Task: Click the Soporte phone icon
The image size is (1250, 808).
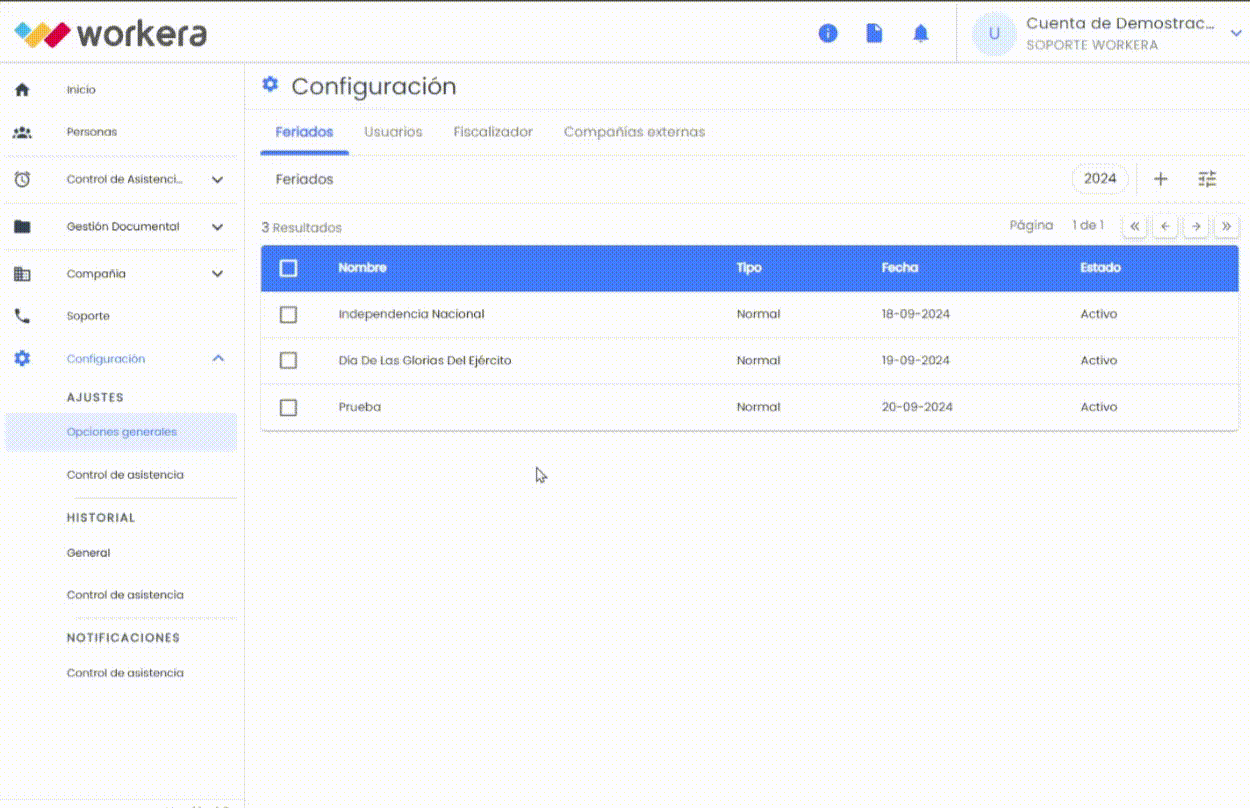Action: pyautogui.click(x=22, y=316)
